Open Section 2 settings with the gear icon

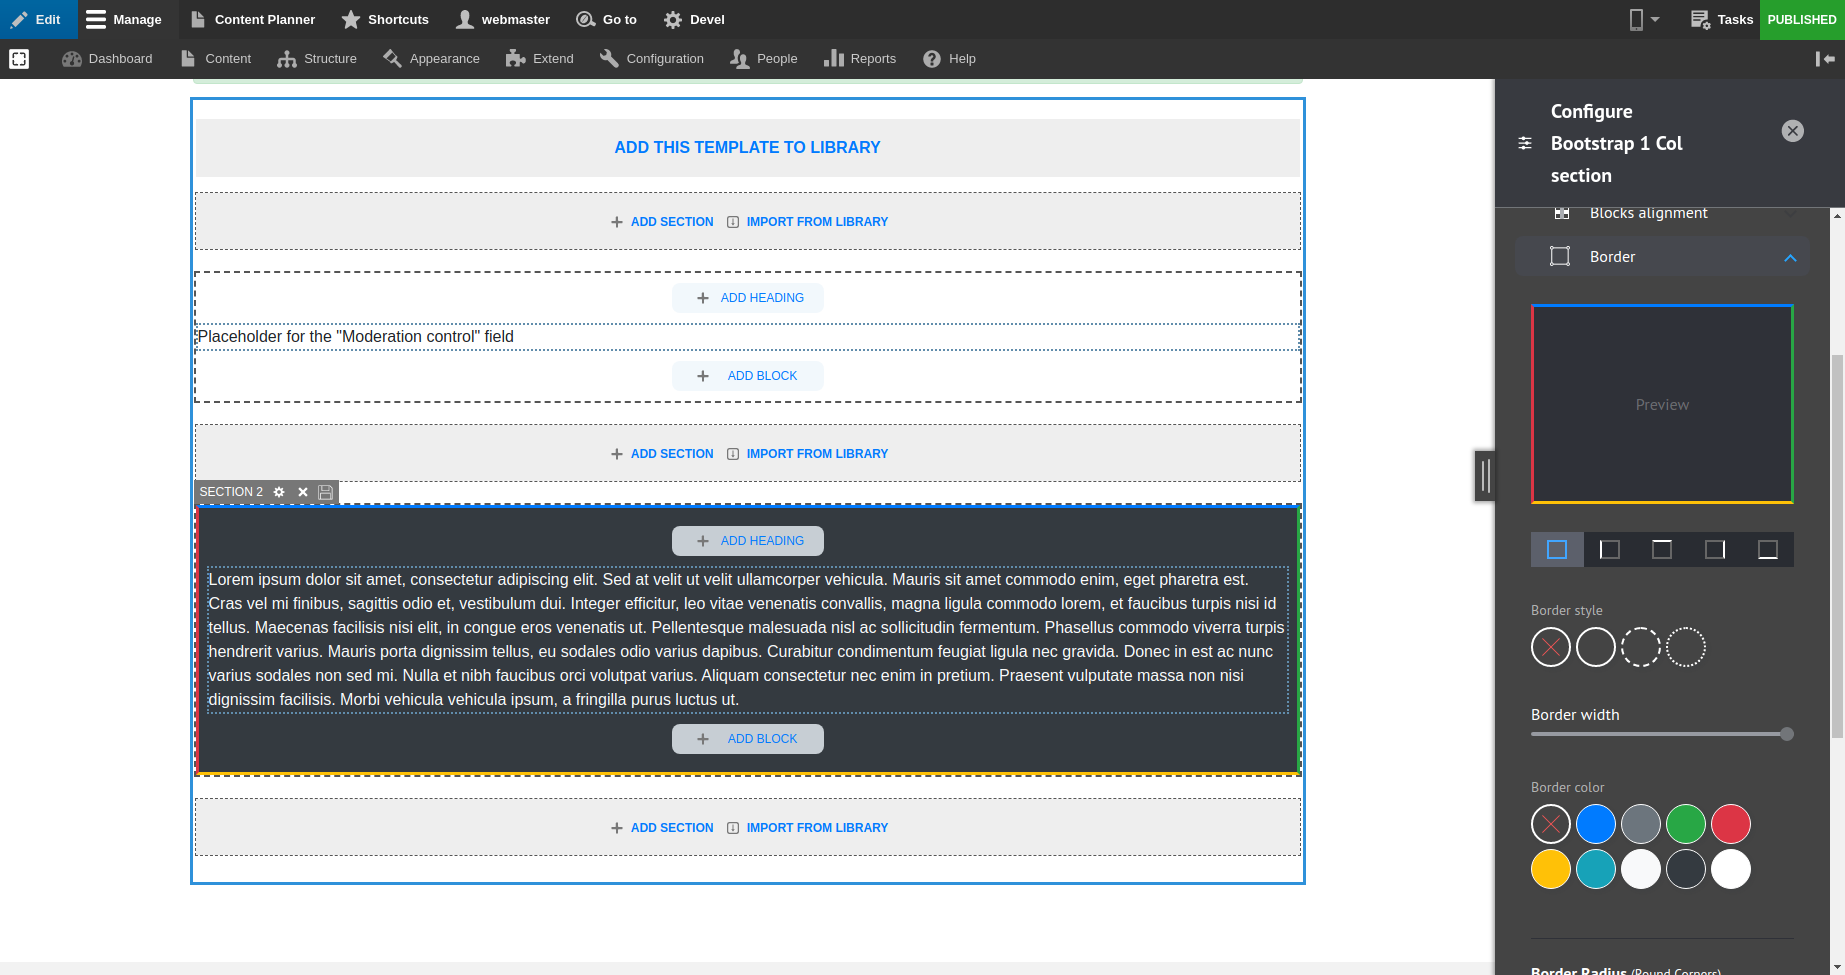pos(279,492)
